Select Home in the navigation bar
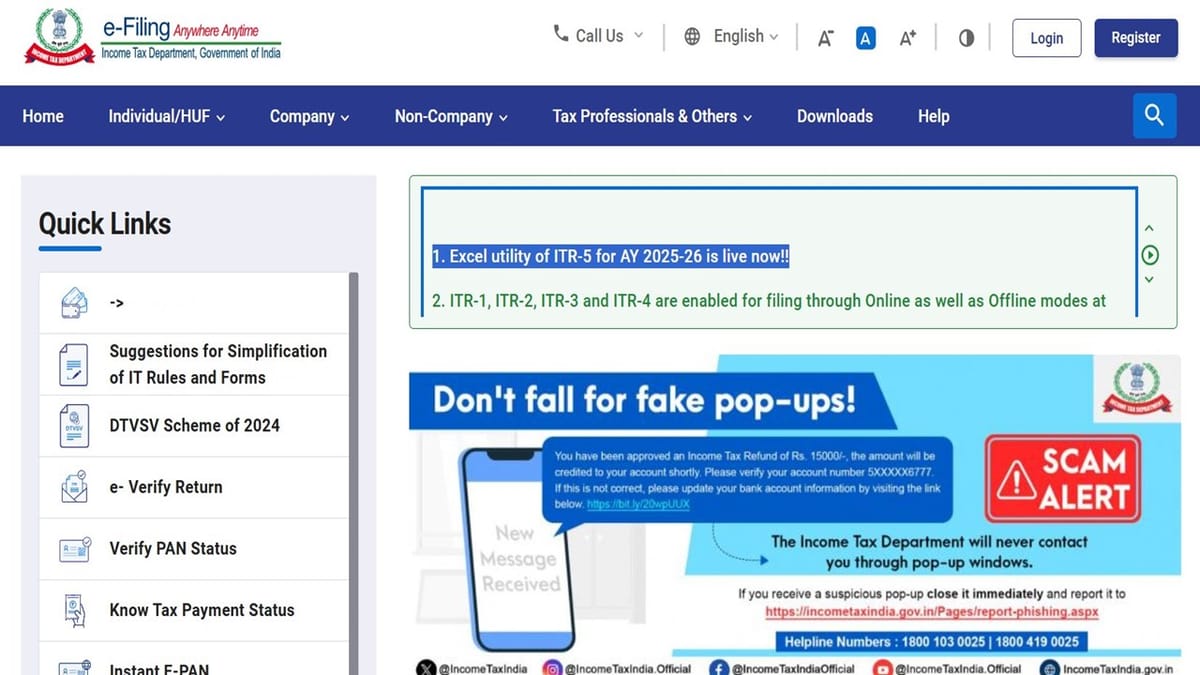This screenshot has width=1200, height=675. [43, 116]
